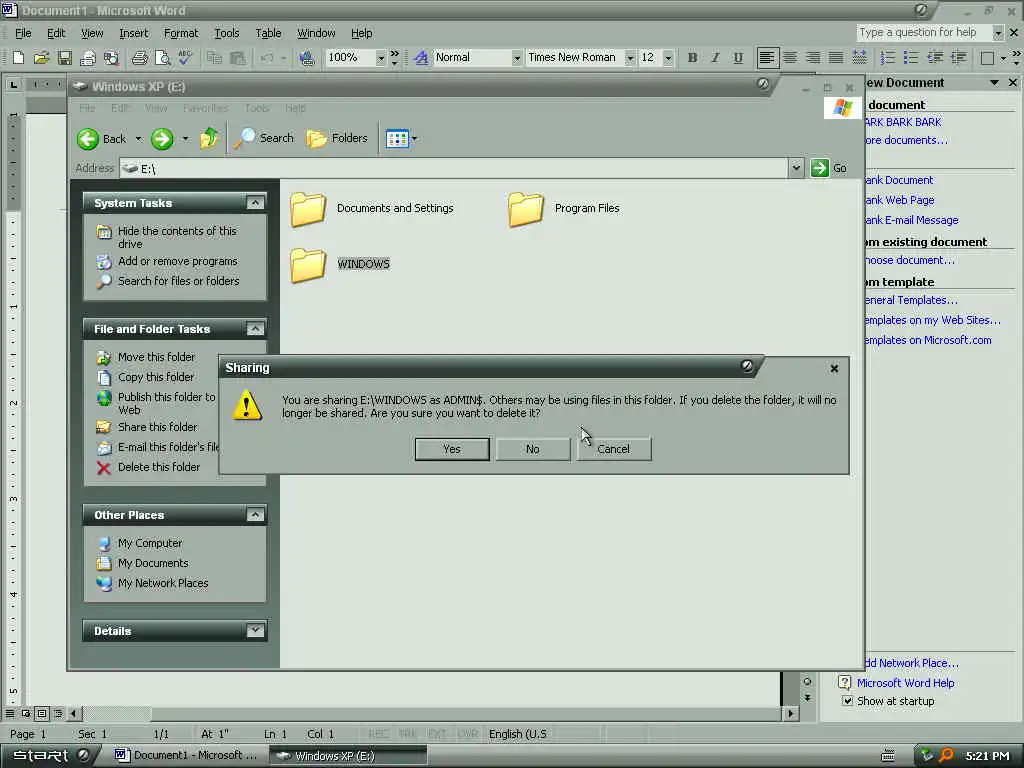Click the Explorer Search button
This screenshot has height=768, width=1024.
pos(264,138)
